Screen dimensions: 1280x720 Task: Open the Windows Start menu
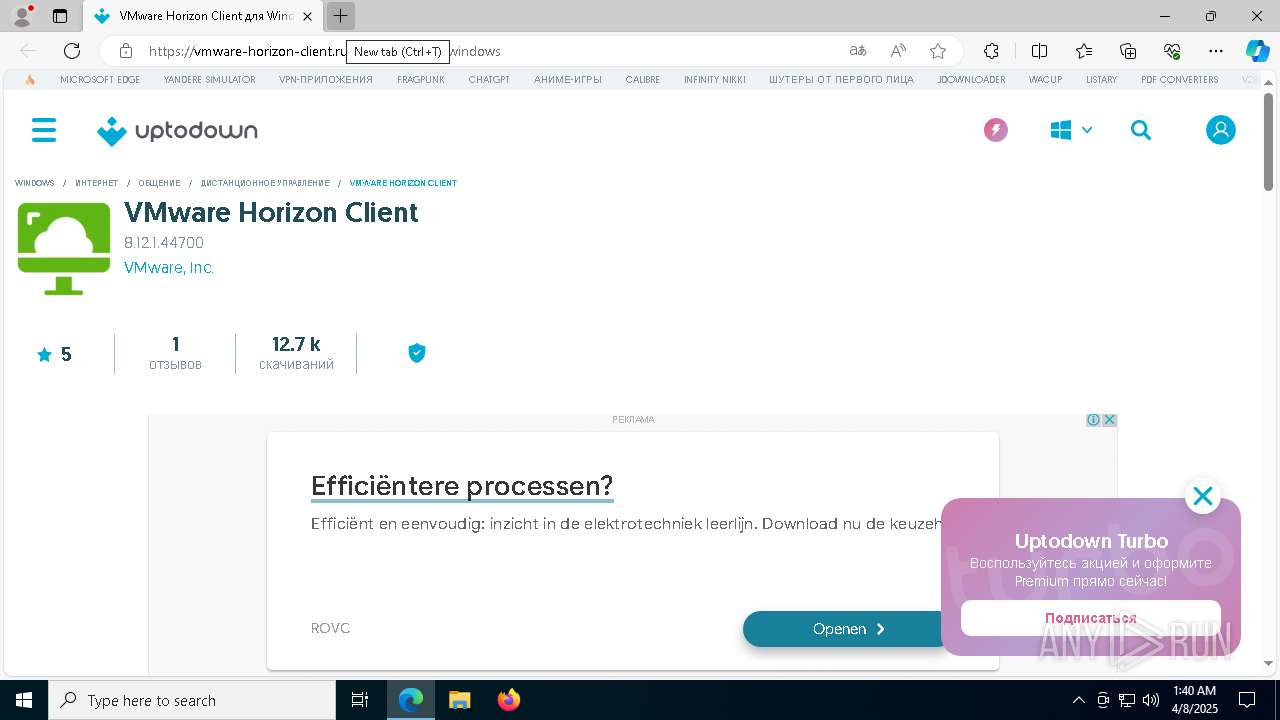coord(24,700)
